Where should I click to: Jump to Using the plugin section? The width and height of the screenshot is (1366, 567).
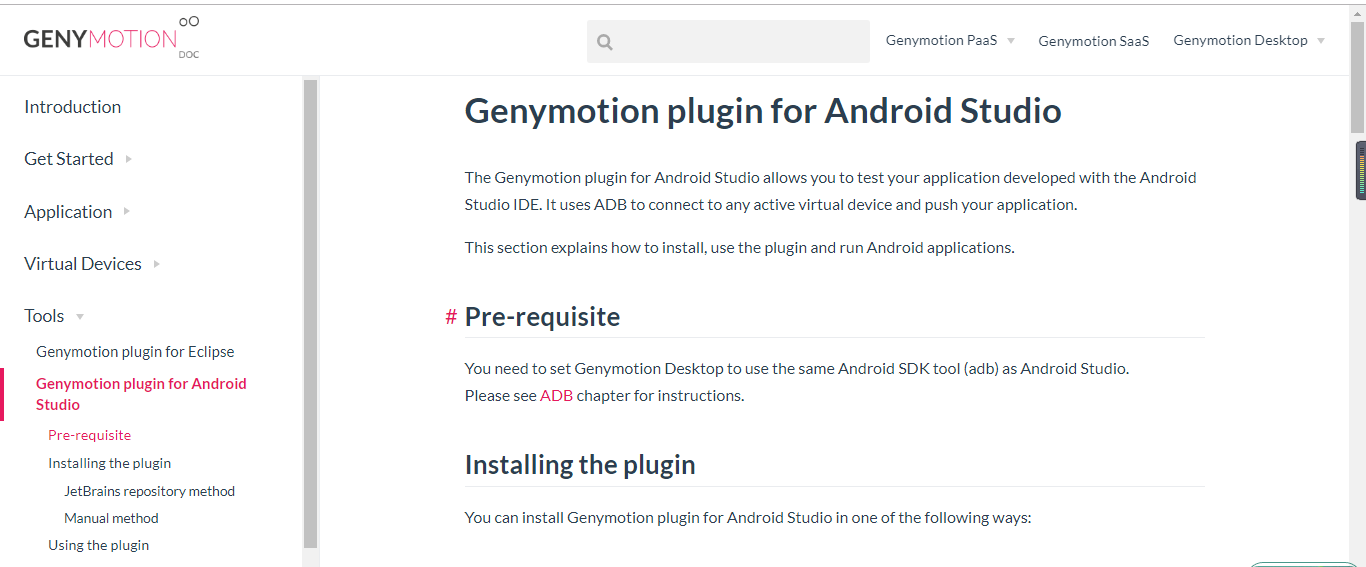click(x=98, y=545)
